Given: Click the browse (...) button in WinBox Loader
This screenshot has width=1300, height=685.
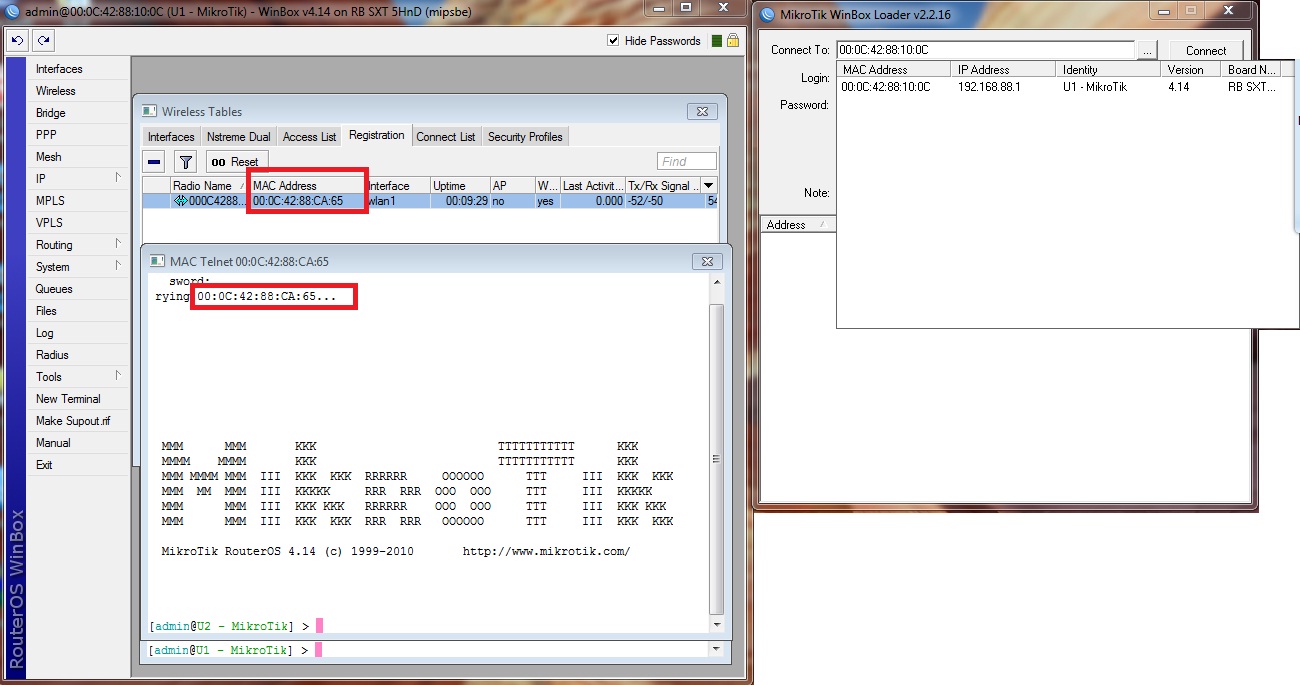Looking at the screenshot, I should pyautogui.click(x=1147, y=51).
